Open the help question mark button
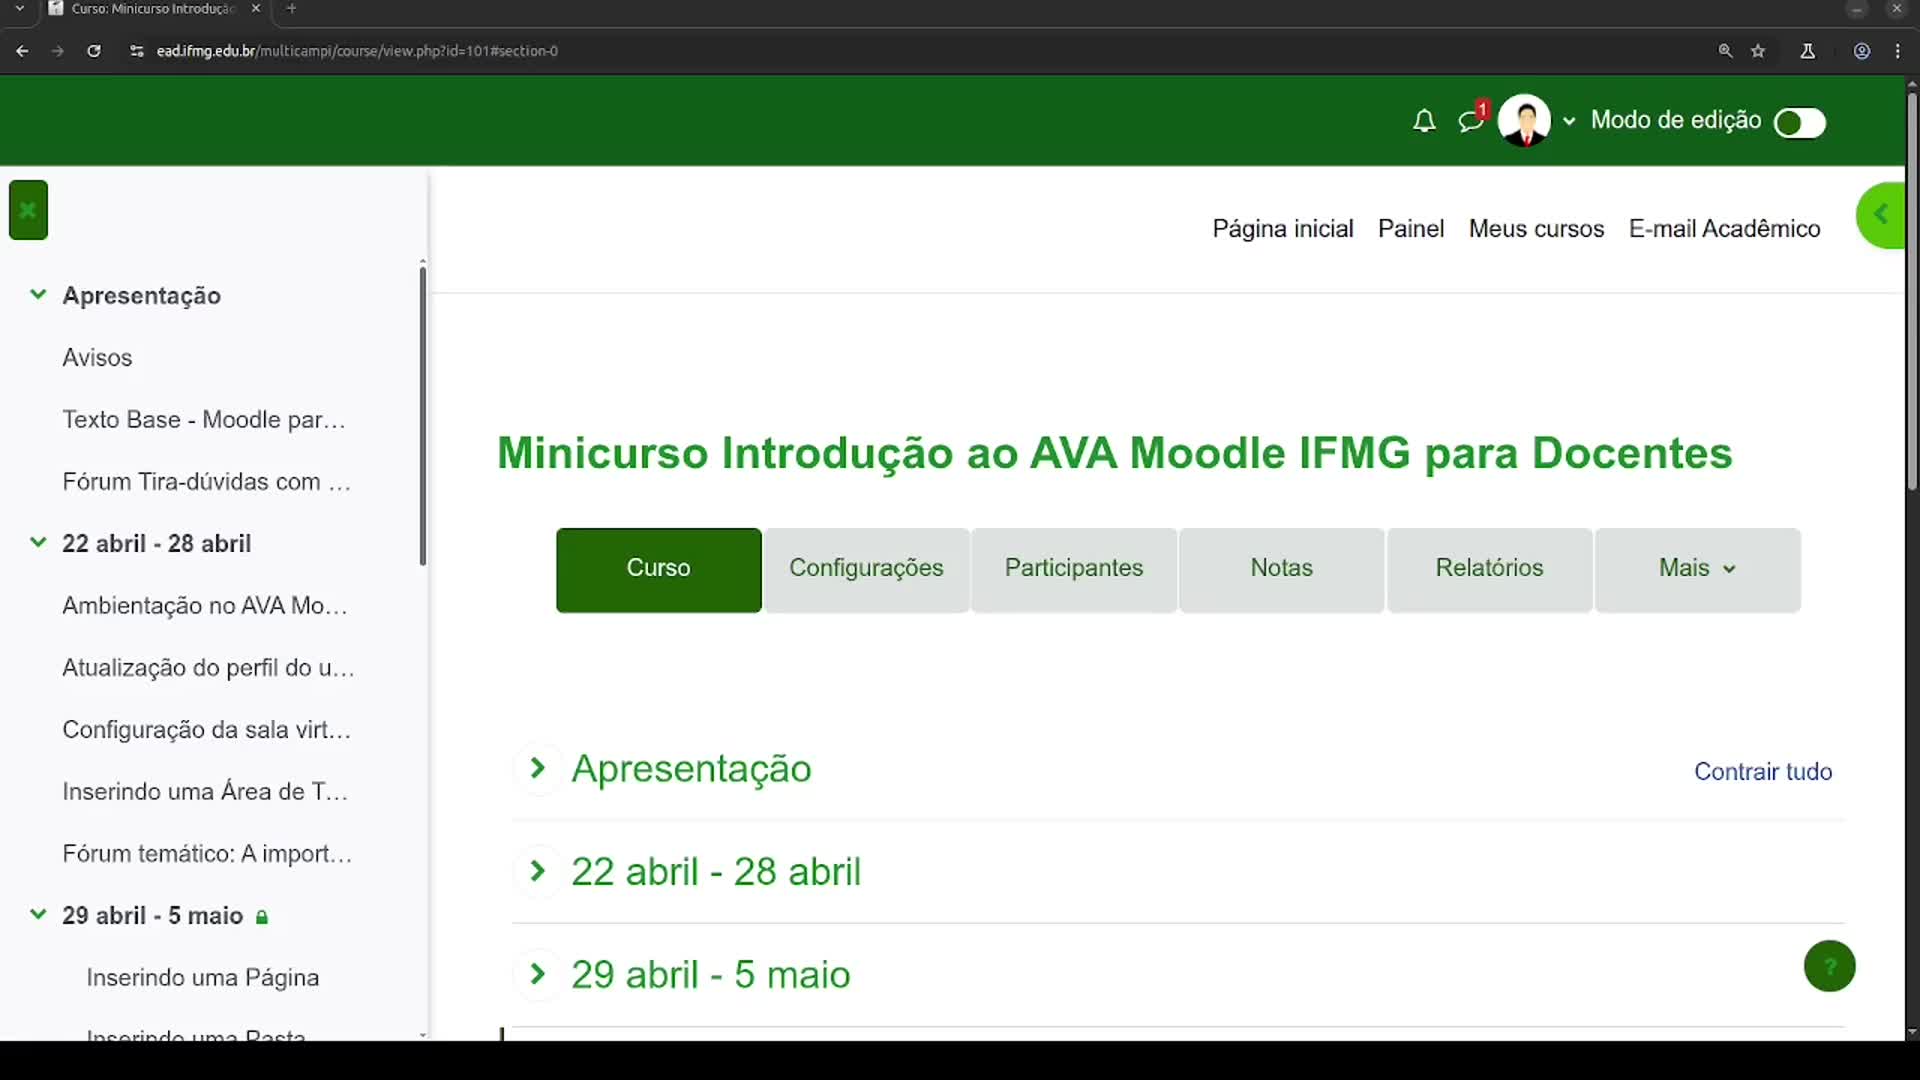1920x1080 pixels. pyautogui.click(x=1829, y=966)
